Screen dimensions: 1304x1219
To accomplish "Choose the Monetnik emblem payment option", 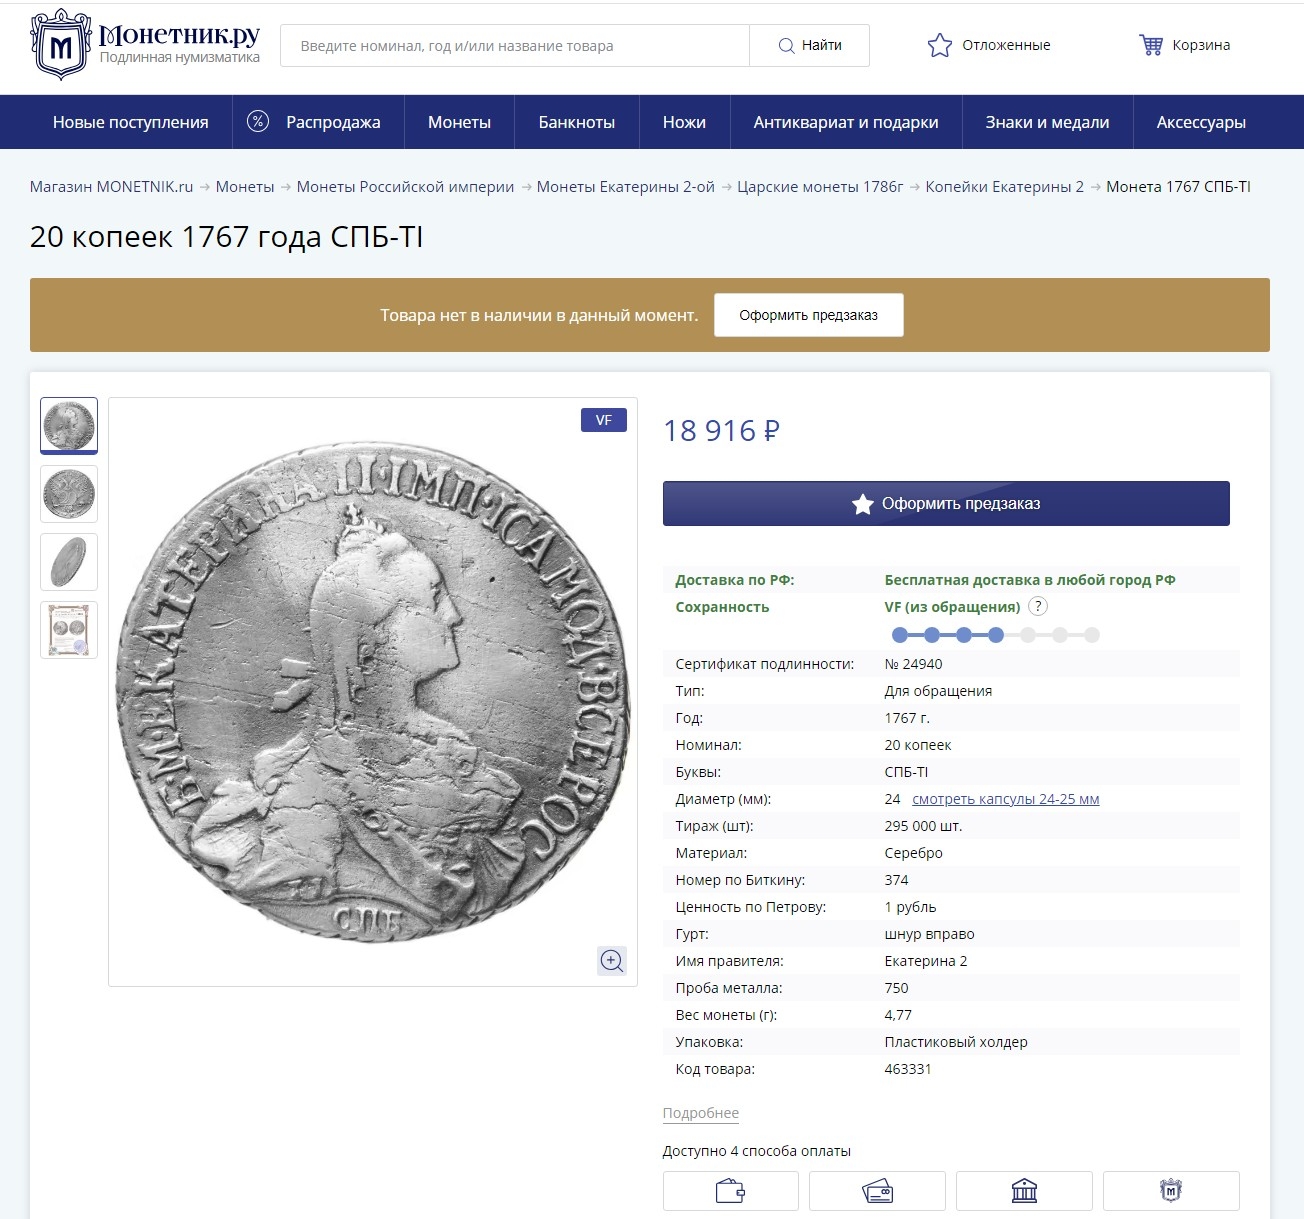I will (1171, 1191).
